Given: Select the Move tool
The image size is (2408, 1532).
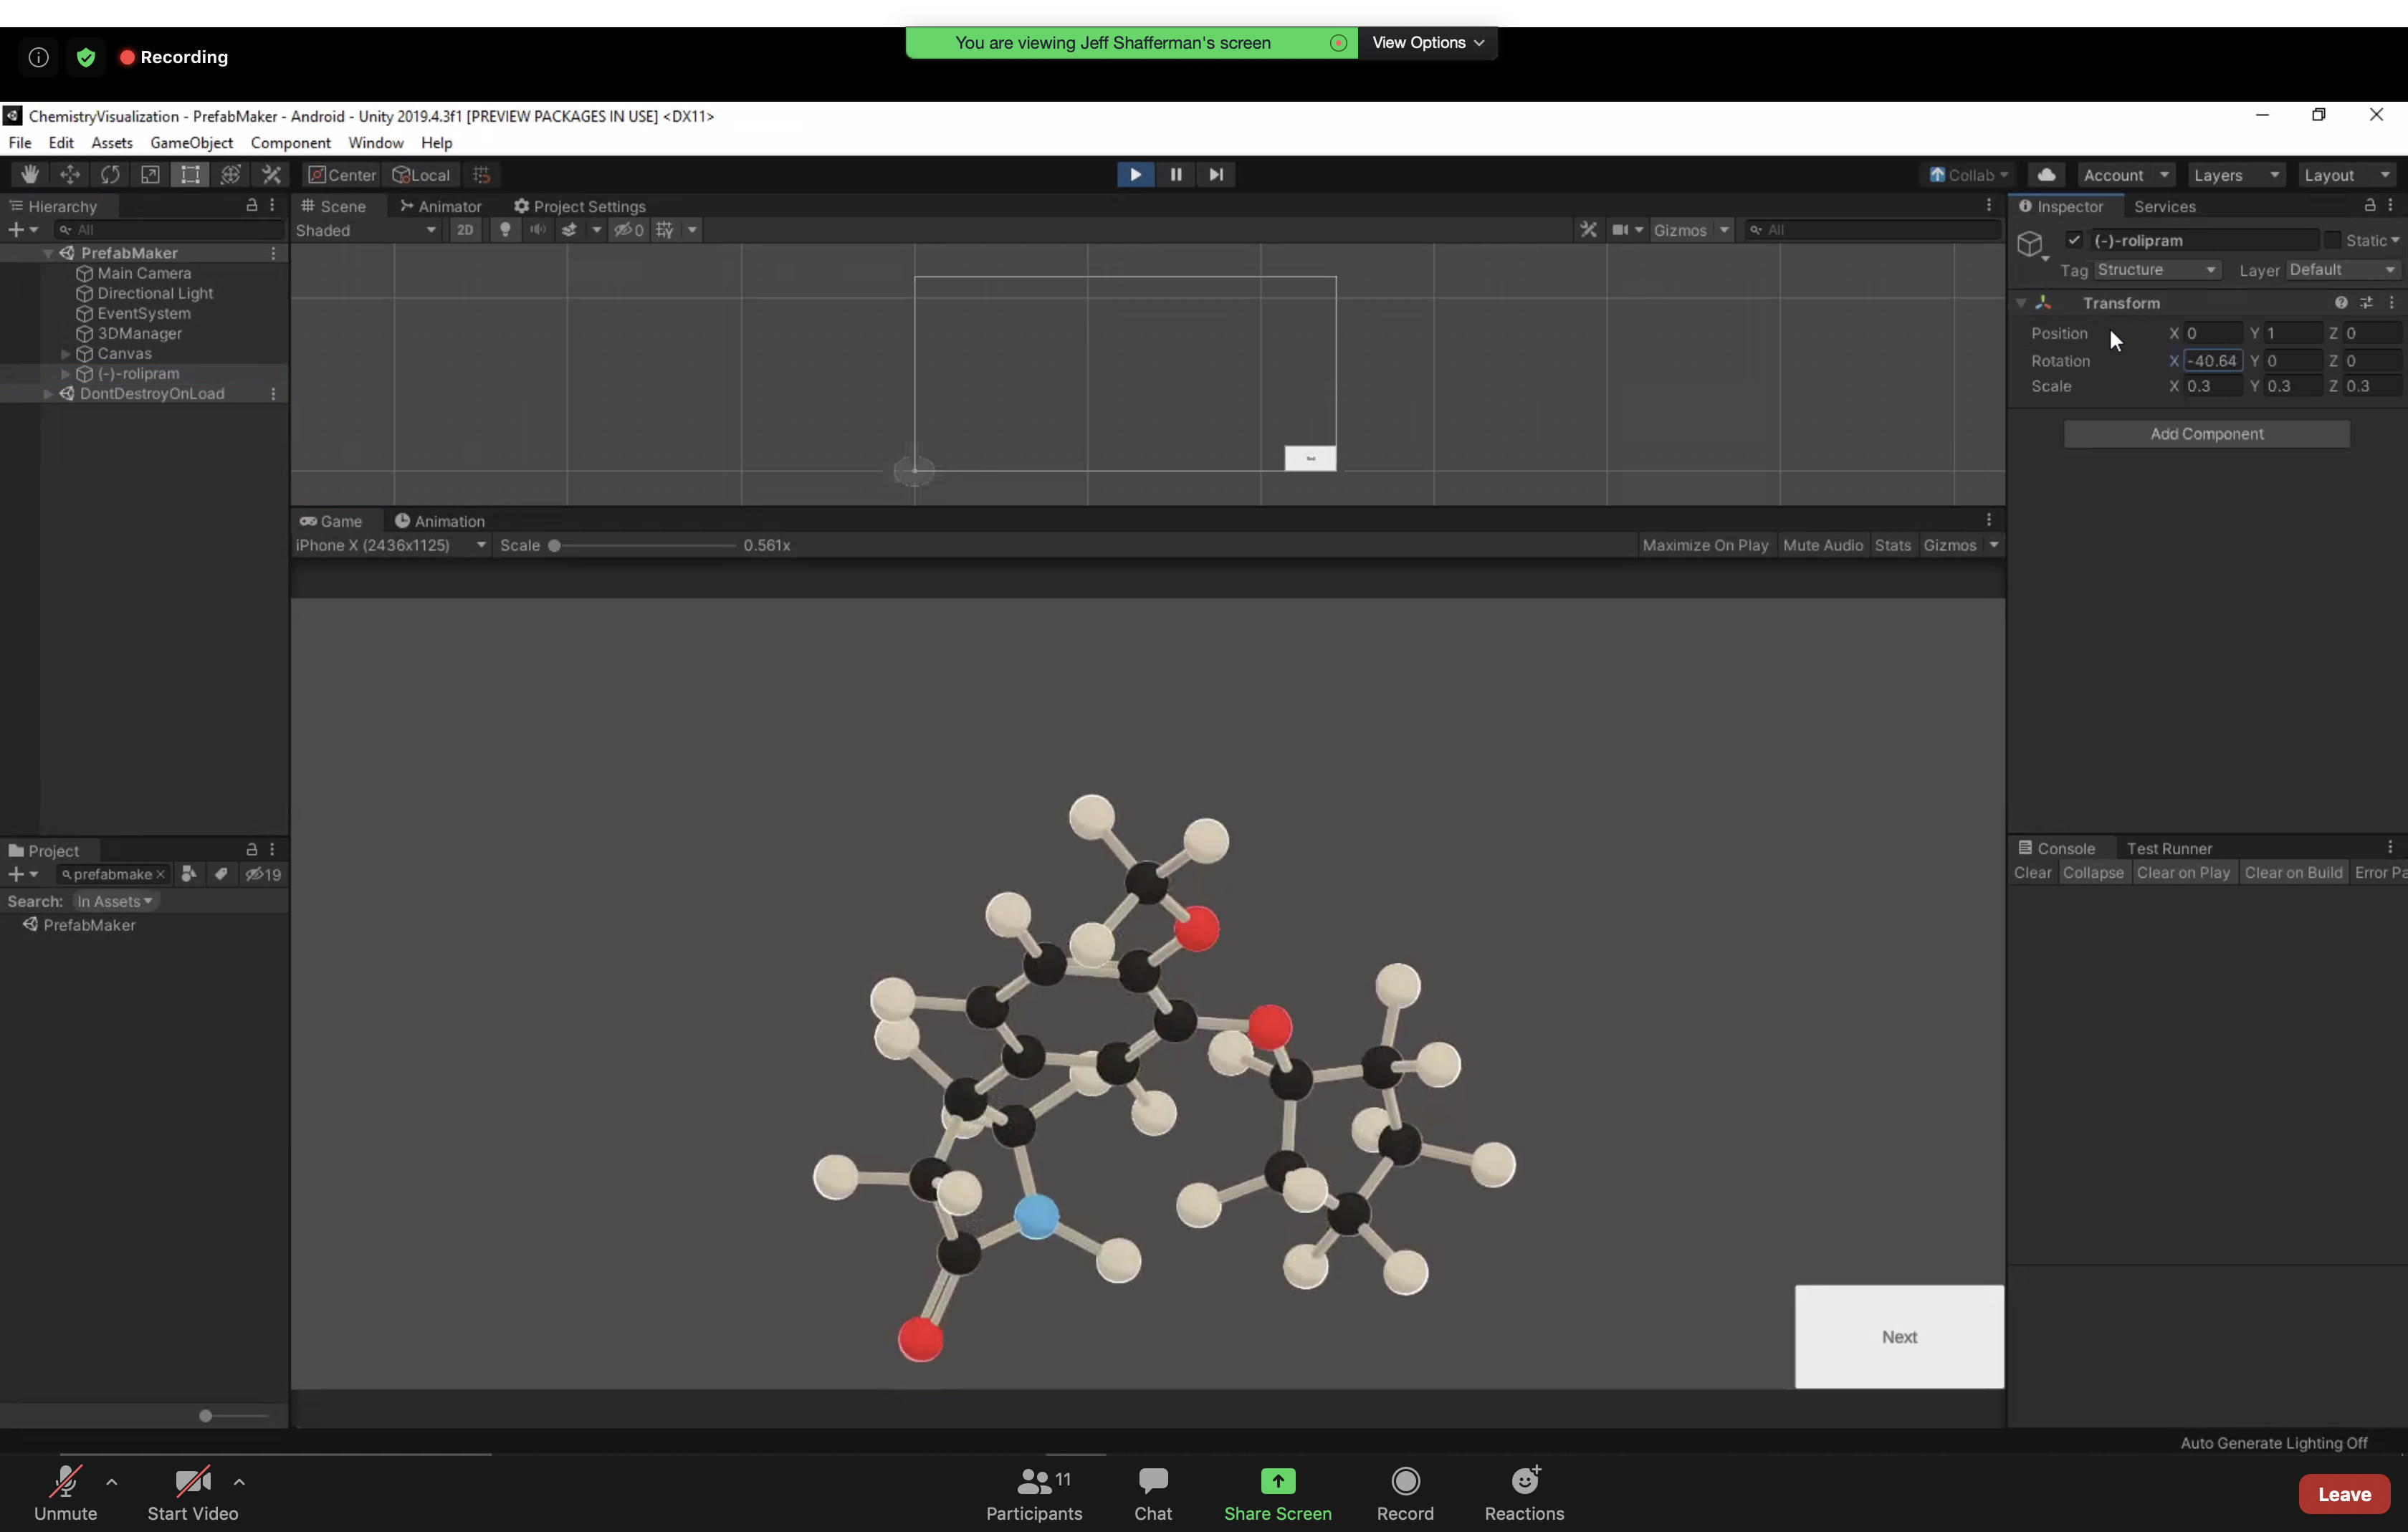Looking at the screenshot, I should click(x=70, y=174).
